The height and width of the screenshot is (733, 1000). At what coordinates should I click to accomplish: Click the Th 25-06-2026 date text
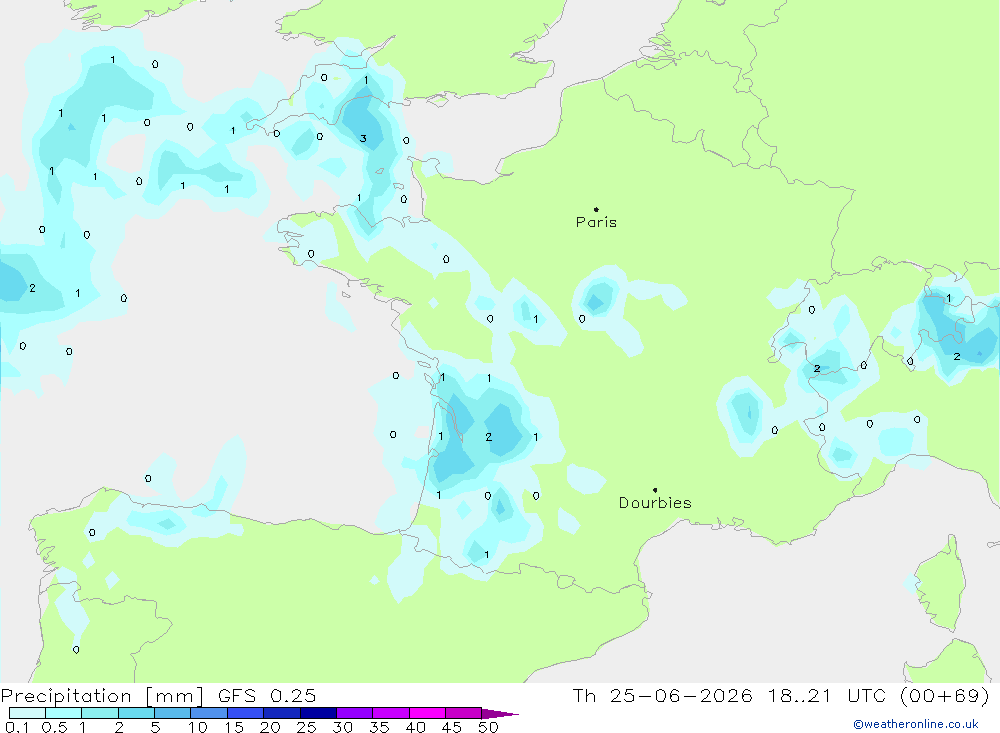[x=663, y=696]
